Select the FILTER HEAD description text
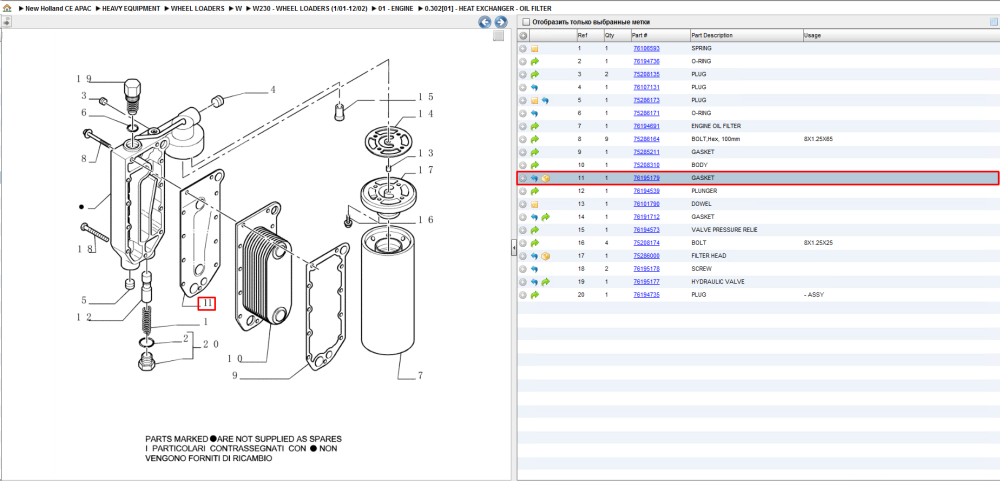1000x481 pixels. coord(708,256)
